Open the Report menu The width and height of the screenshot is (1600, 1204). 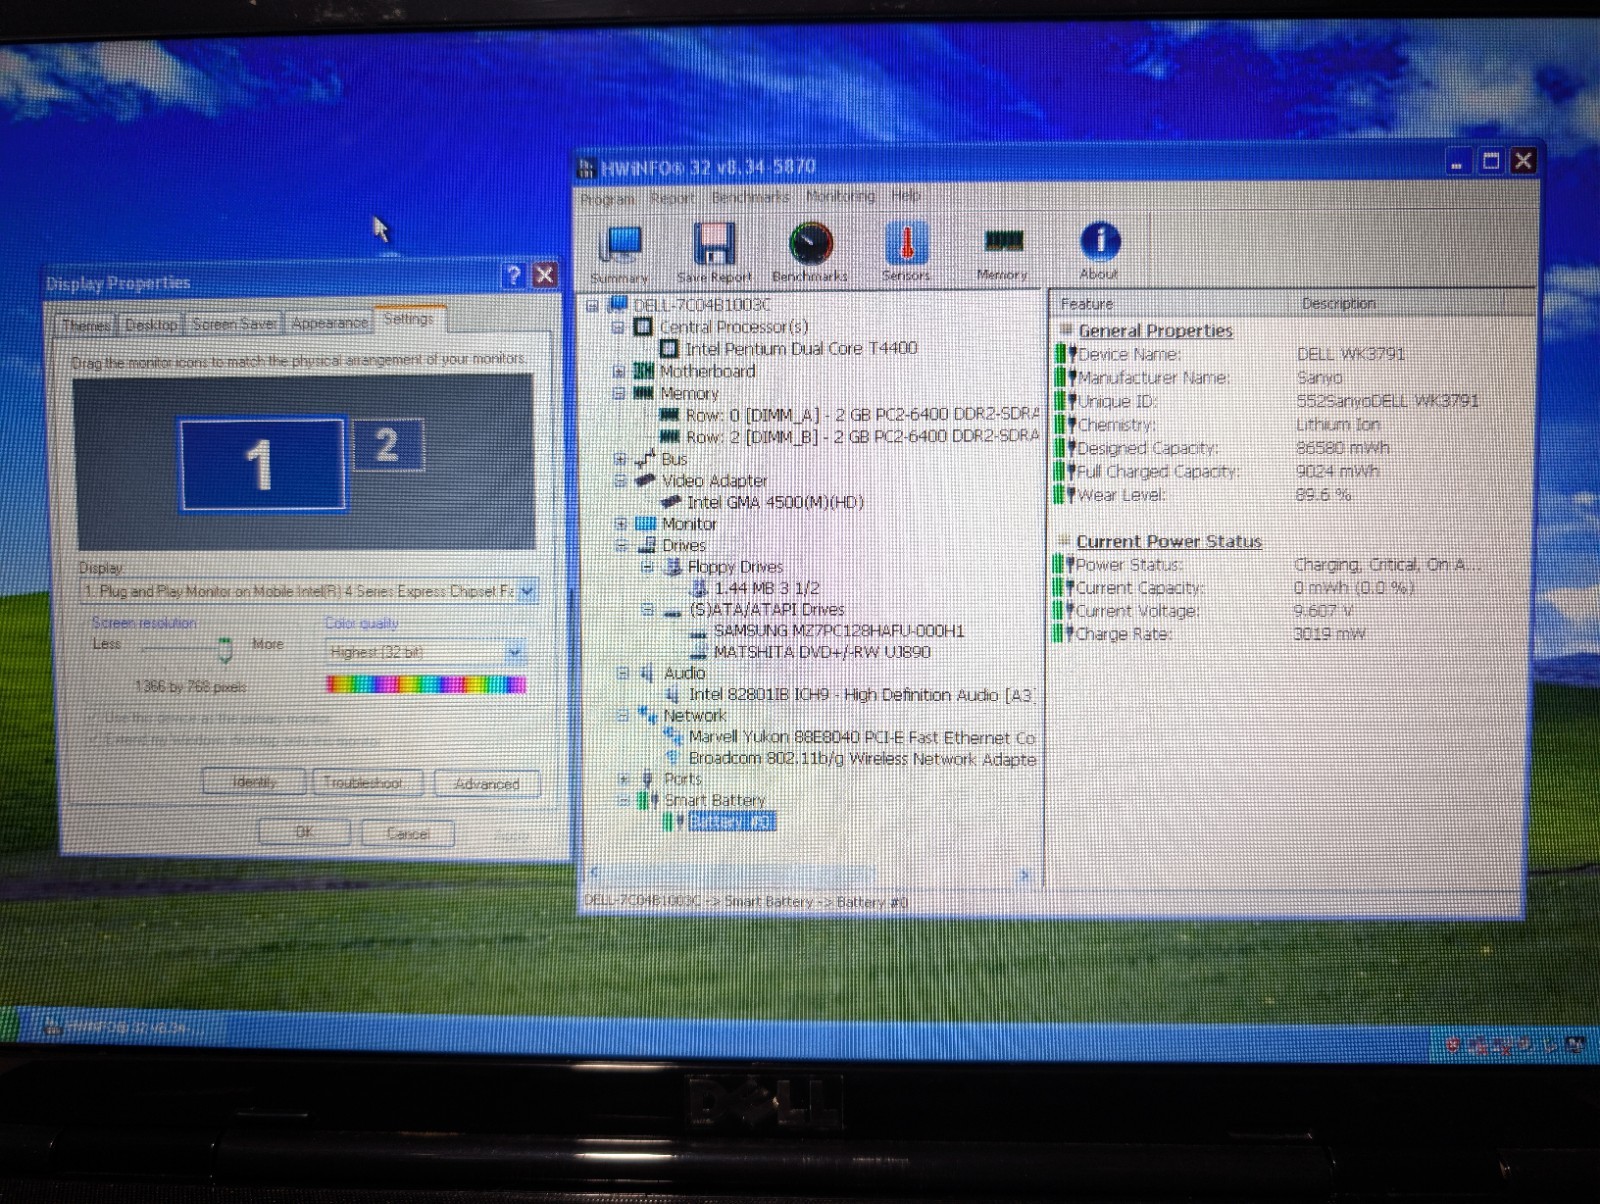click(672, 198)
